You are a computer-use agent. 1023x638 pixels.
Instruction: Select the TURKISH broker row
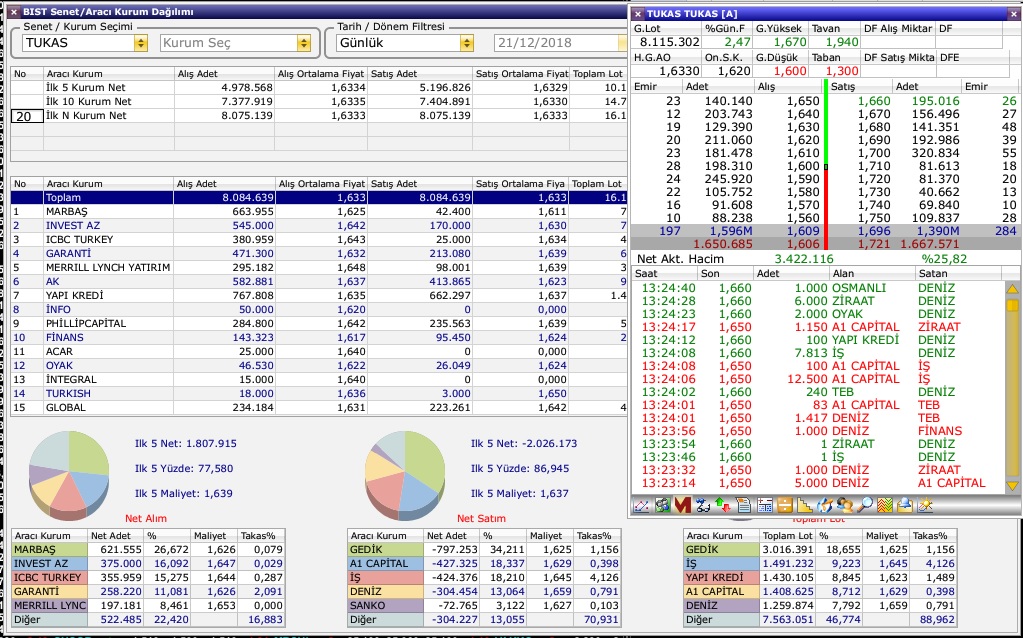pos(319,394)
